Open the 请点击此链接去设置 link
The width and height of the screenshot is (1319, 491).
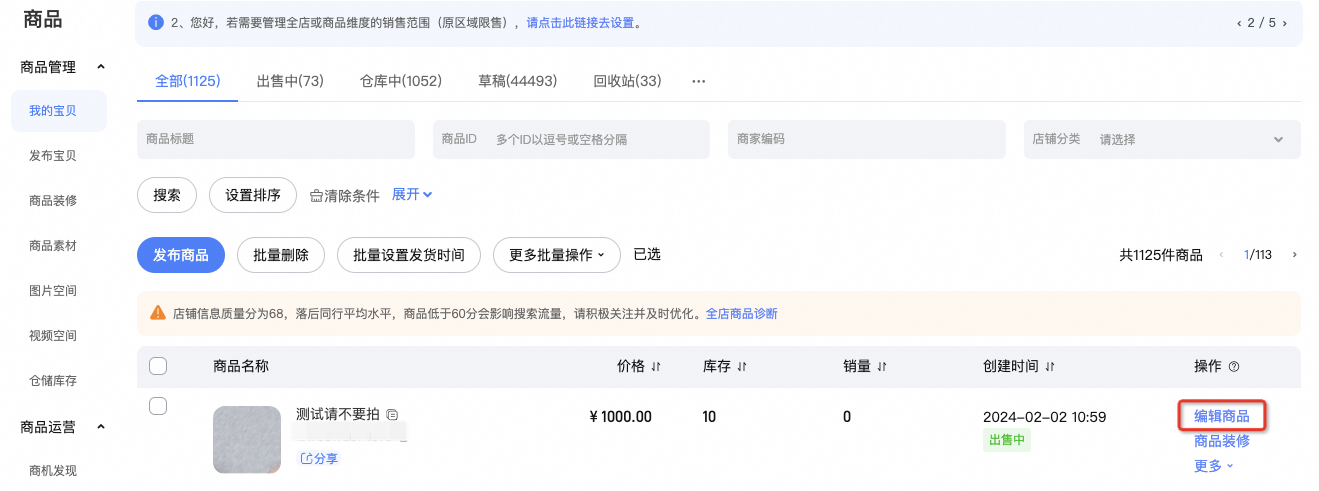[580, 22]
